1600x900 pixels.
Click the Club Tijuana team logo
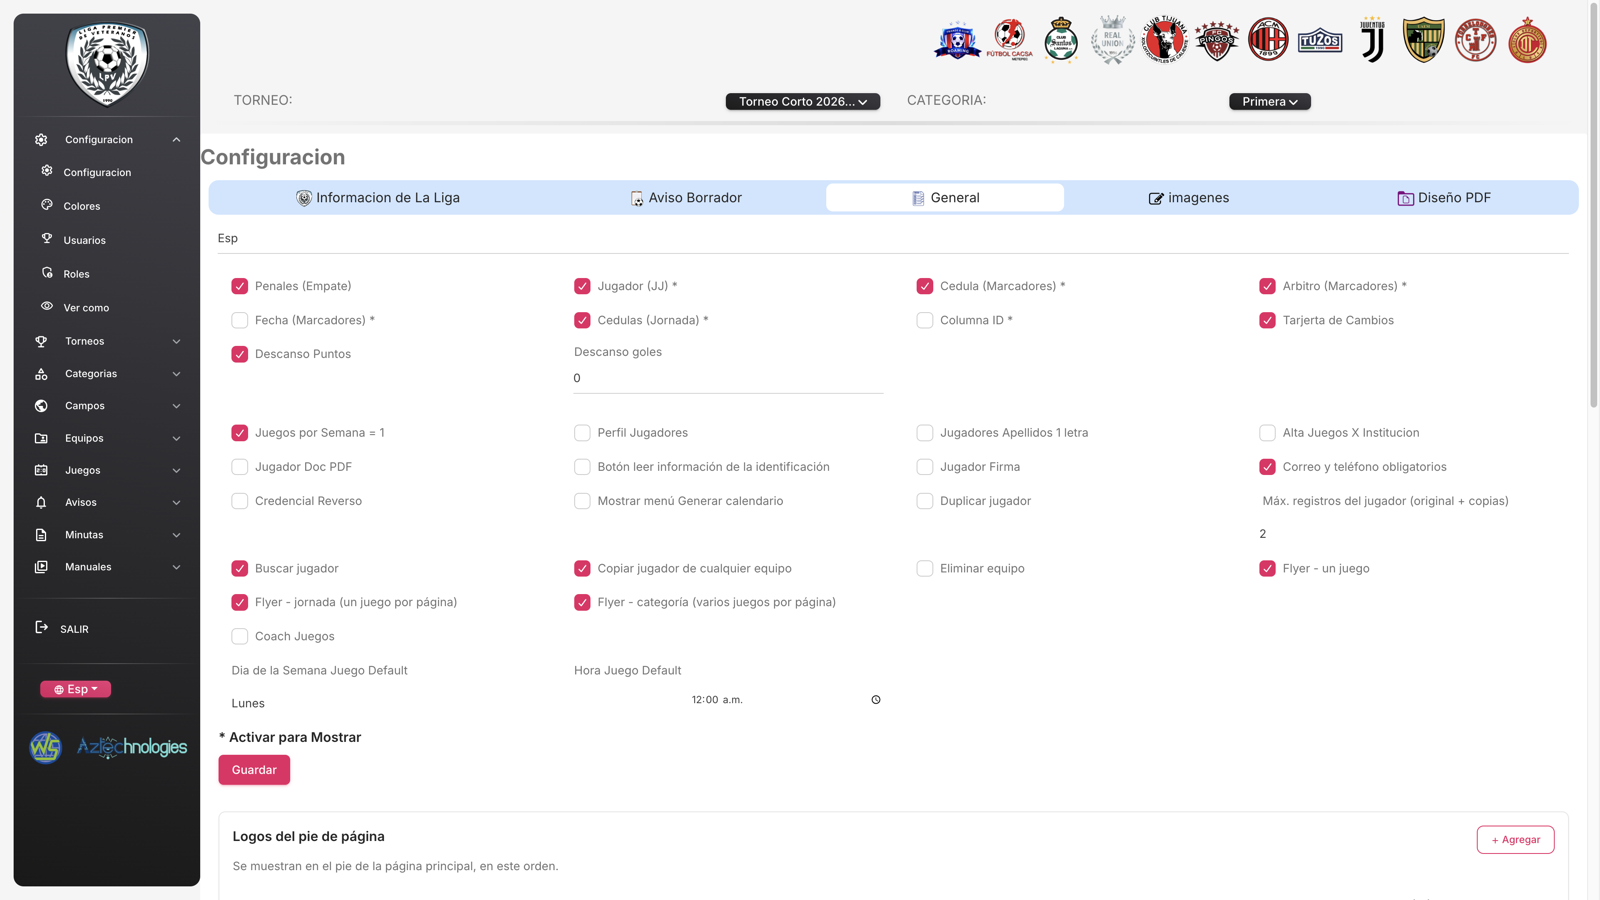(1164, 40)
